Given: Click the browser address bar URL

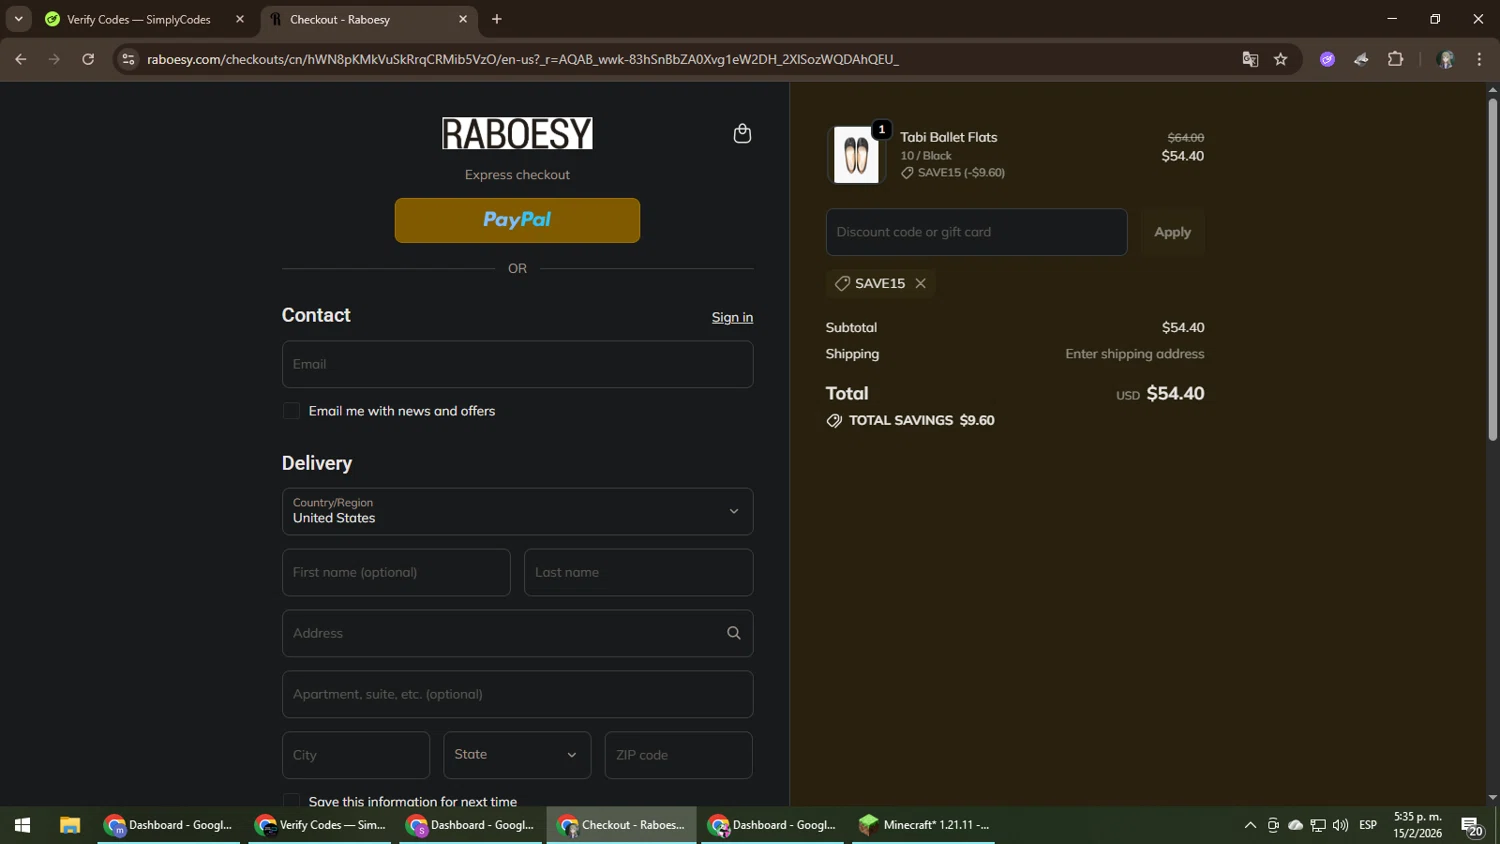Looking at the screenshot, I should tap(523, 59).
